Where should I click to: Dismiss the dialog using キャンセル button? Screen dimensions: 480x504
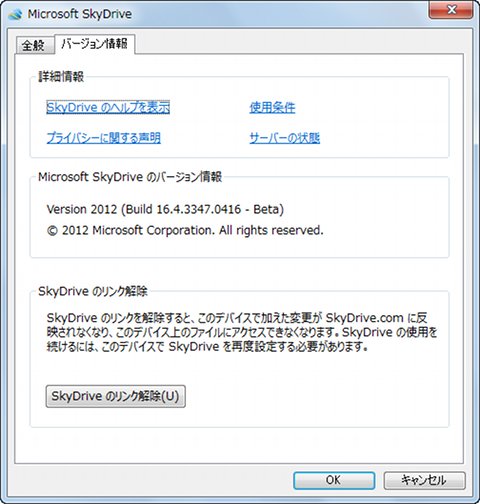pos(424,480)
